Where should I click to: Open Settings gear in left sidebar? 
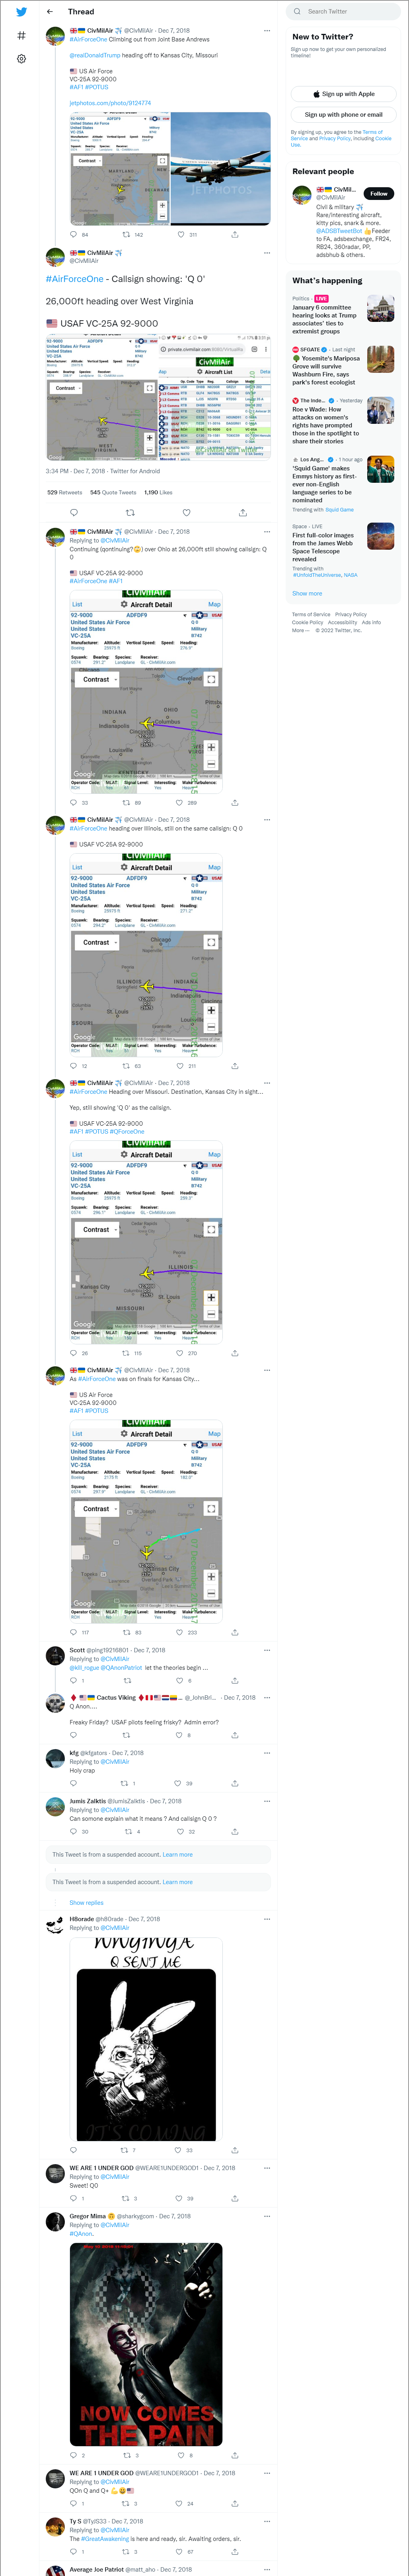click(x=21, y=59)
